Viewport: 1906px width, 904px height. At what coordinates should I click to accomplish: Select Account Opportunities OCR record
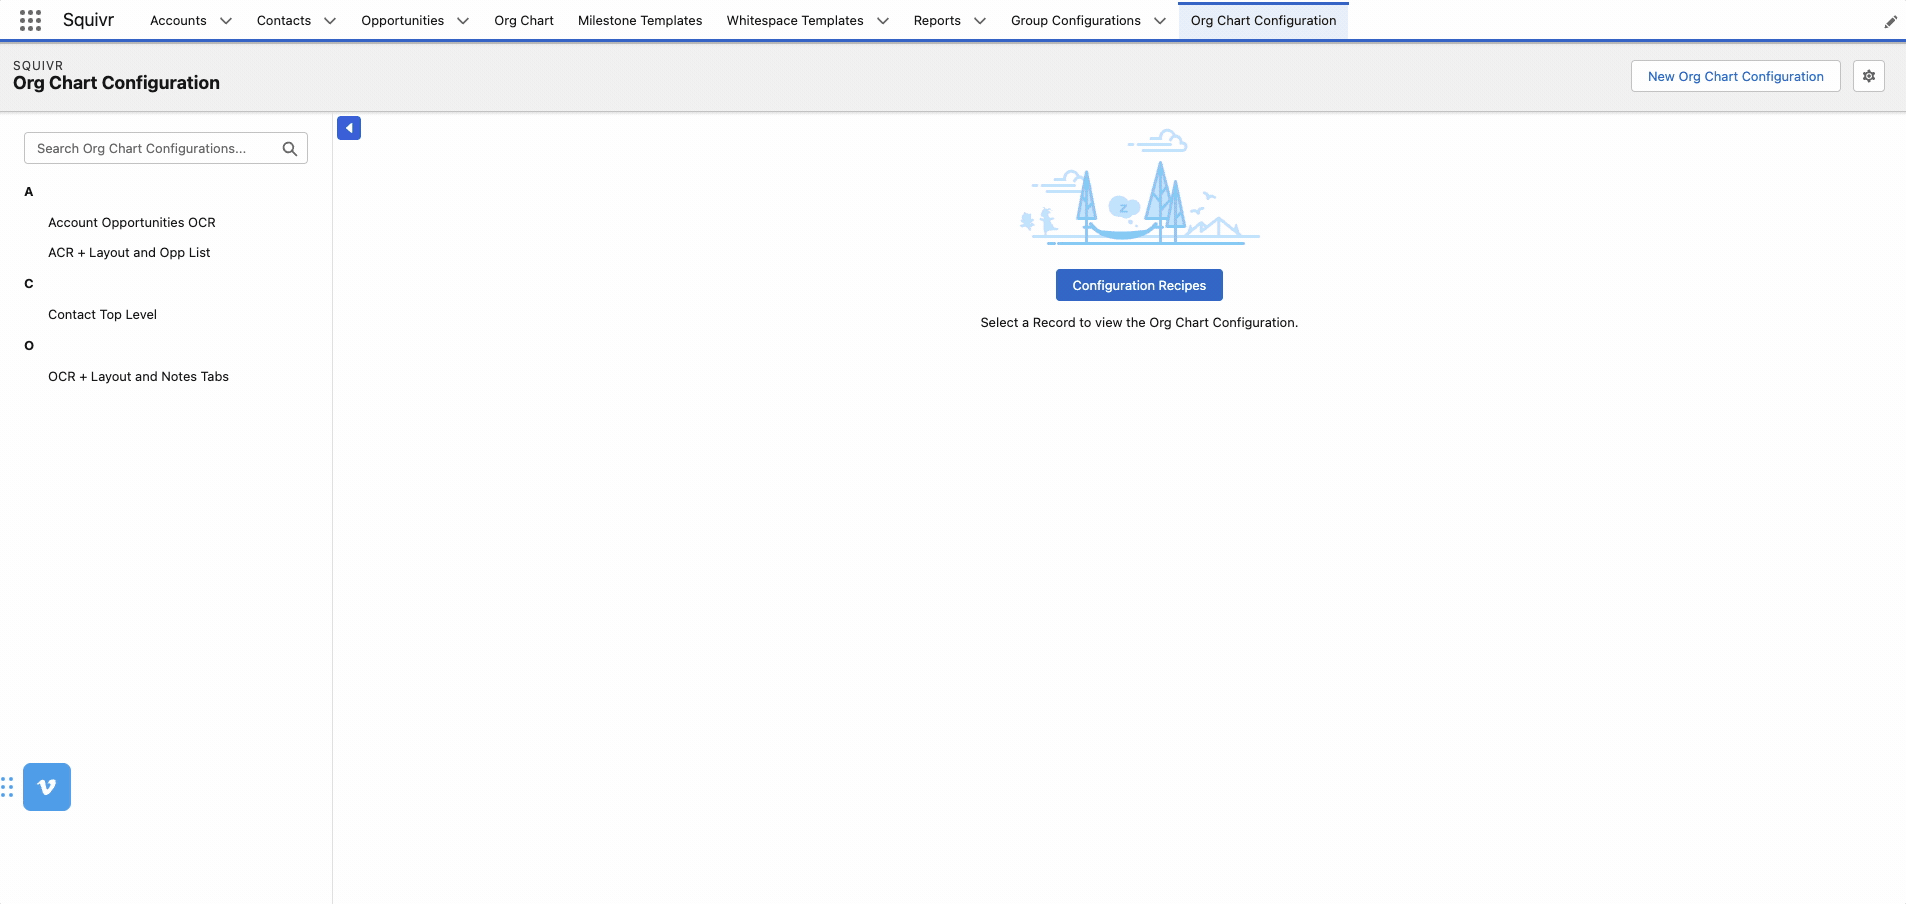[x=132, y=223]
